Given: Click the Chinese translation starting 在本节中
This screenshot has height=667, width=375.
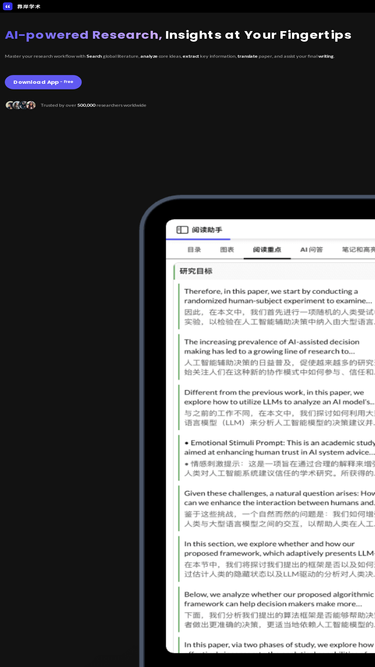Looking at the screenshot, I should pyautogui.click(x=279, y=569).
